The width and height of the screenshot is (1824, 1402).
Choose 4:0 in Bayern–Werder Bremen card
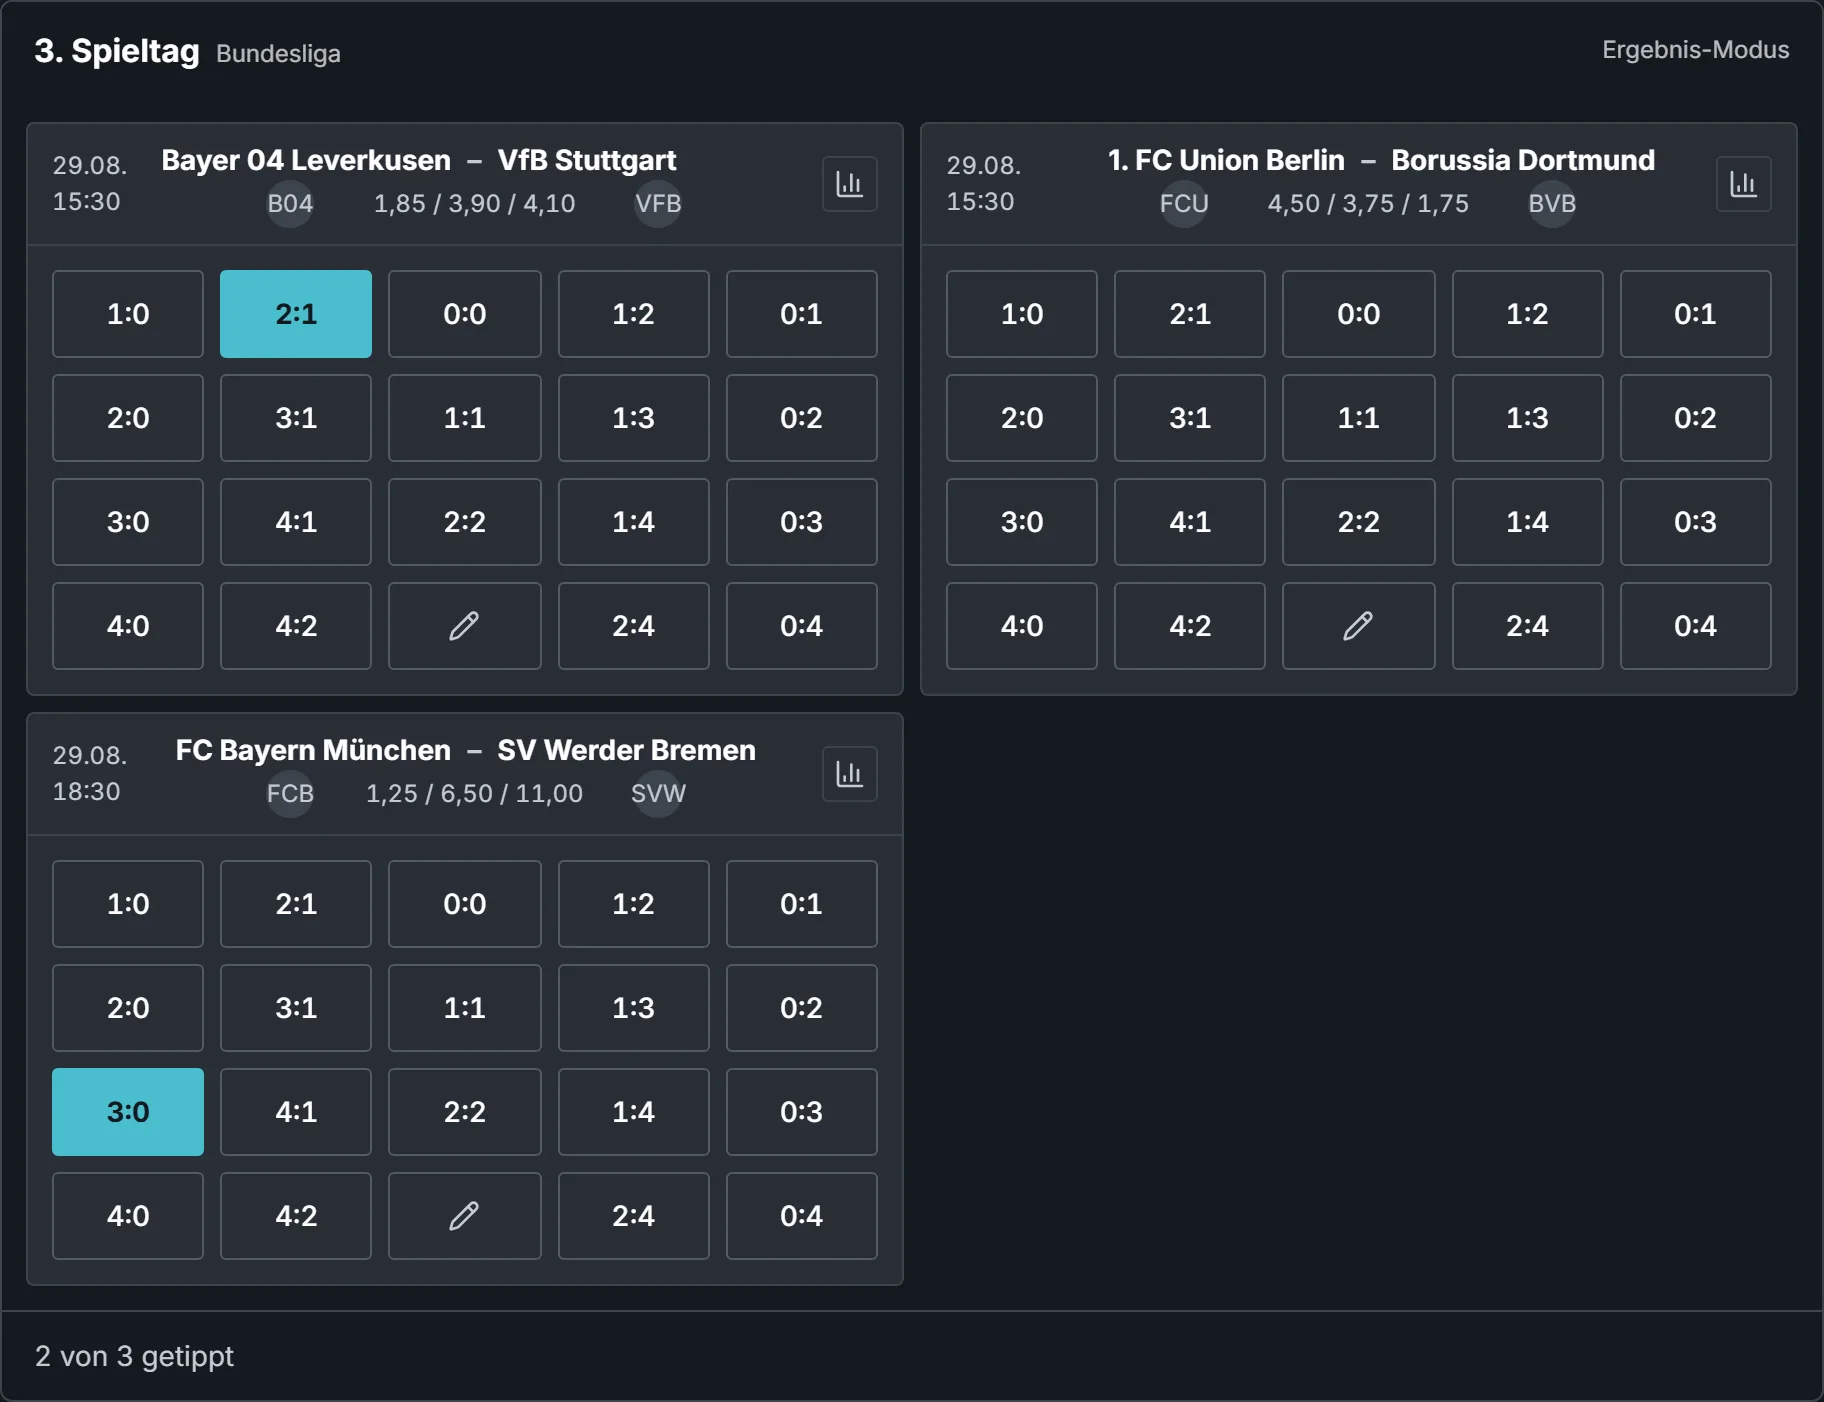pyautogui.click(x=128, y=1216)
